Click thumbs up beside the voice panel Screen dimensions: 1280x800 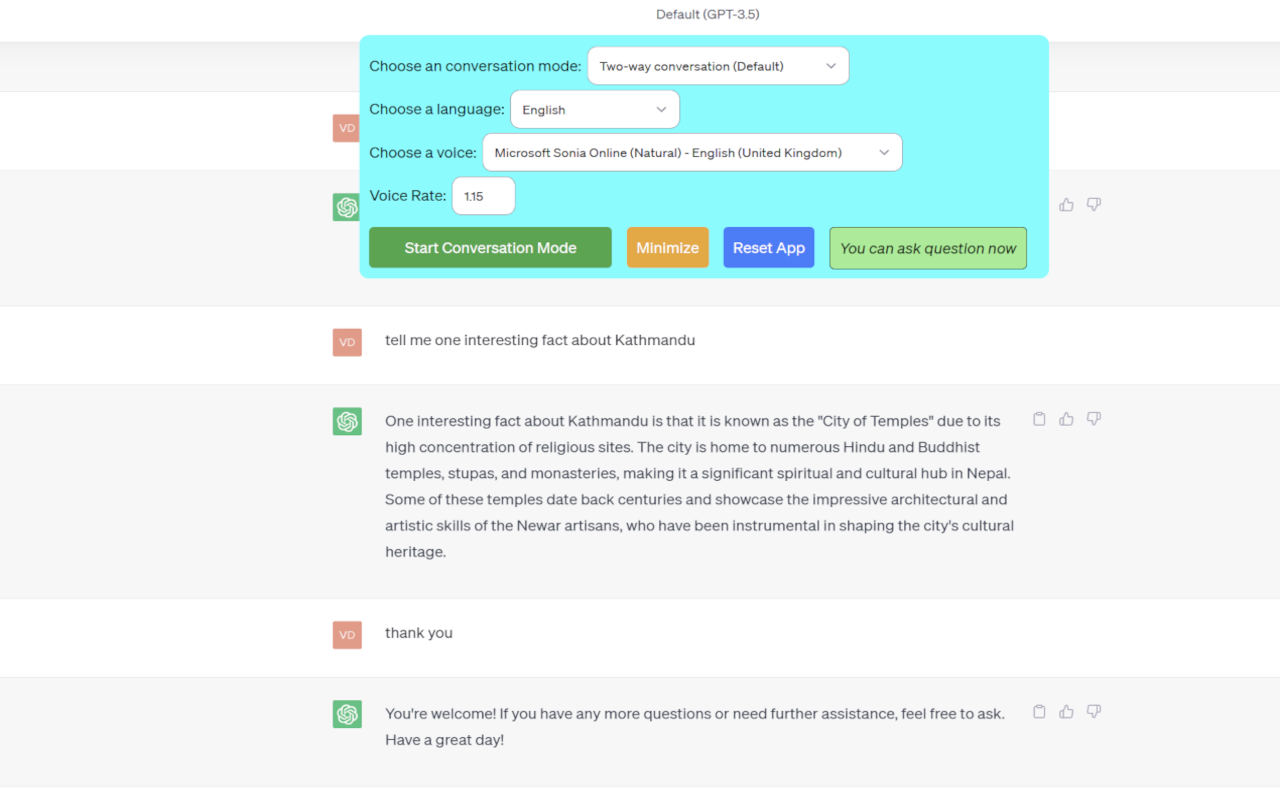pos(1066,205)
